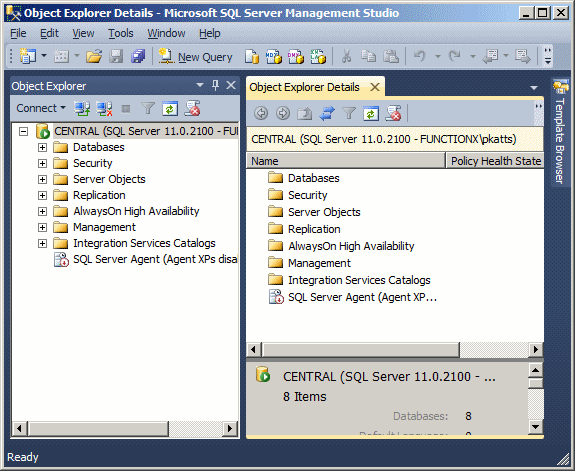Screen dimensions: 575x471
Task: Open the View menu
Action: click(83, 33)
